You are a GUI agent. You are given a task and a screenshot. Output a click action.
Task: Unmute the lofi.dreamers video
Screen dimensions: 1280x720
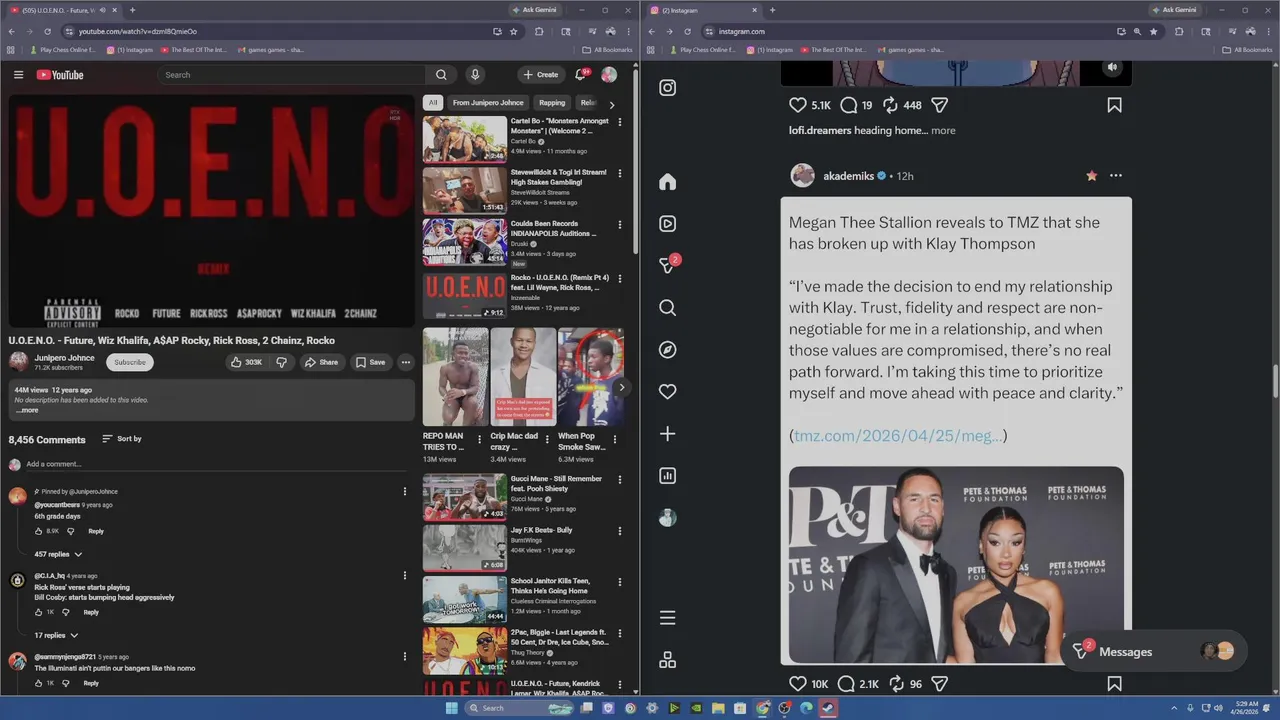coord(1112,68)
